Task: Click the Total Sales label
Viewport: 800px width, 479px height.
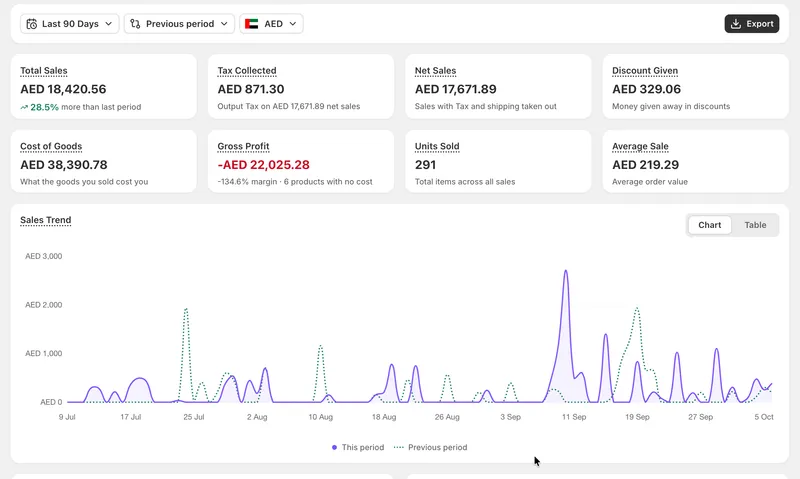Action: [x=44, y=71]
